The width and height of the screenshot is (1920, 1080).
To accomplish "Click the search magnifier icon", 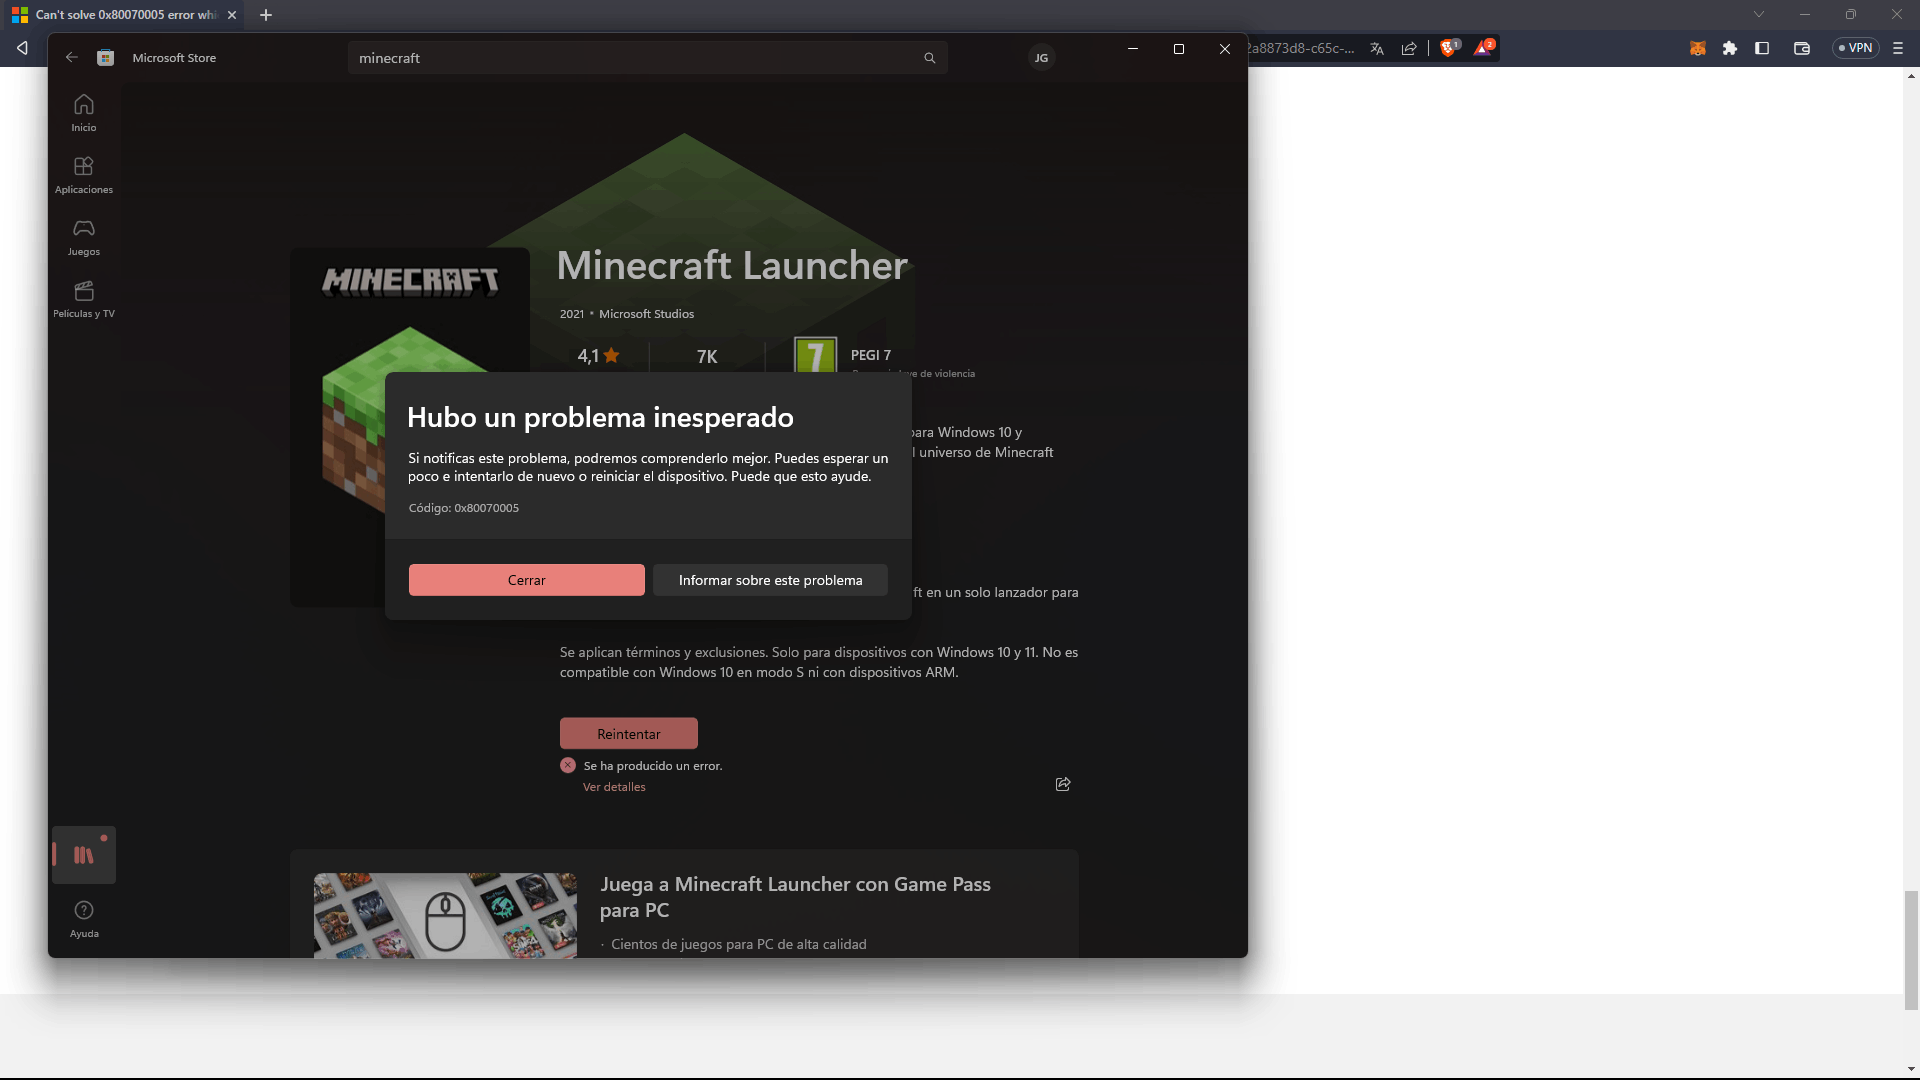I will pos(929,58).
